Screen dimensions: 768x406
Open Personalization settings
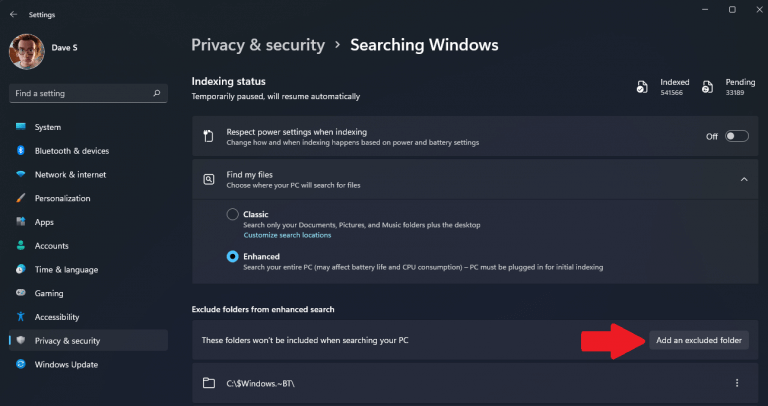[x=88, y=198]
